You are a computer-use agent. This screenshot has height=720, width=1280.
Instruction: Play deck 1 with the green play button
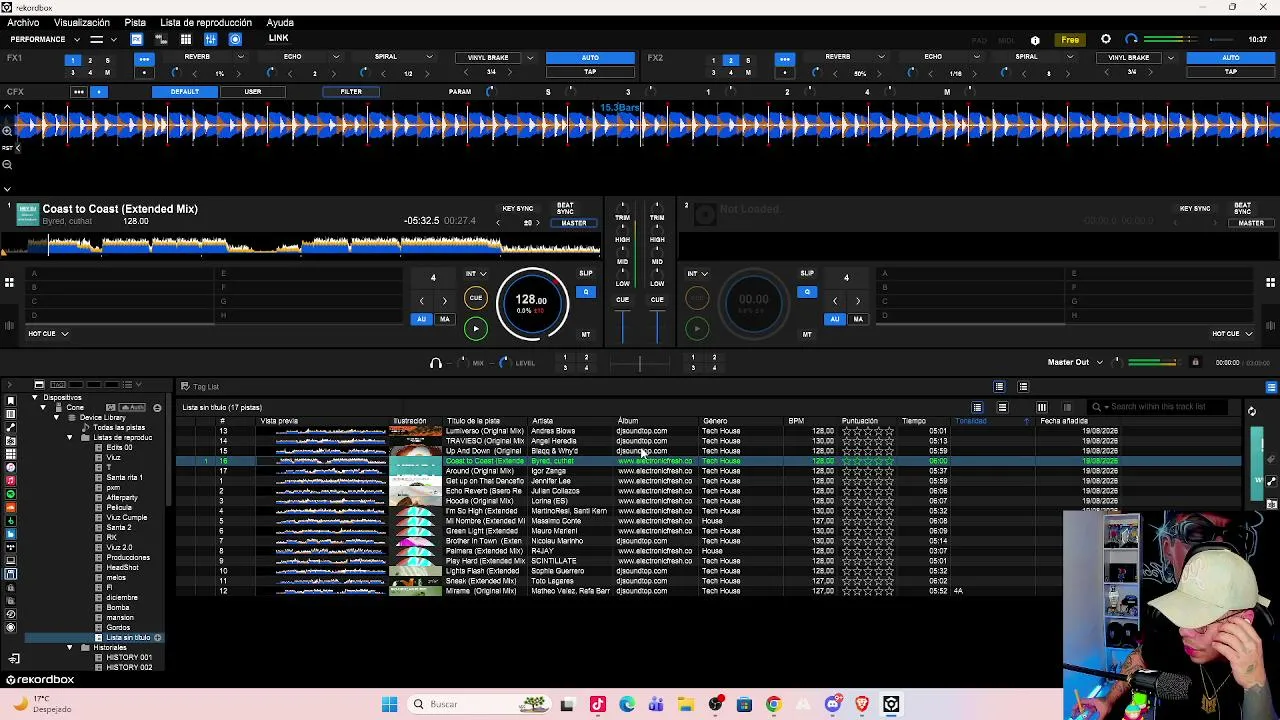pyautogui.click(x=476, y=328)
